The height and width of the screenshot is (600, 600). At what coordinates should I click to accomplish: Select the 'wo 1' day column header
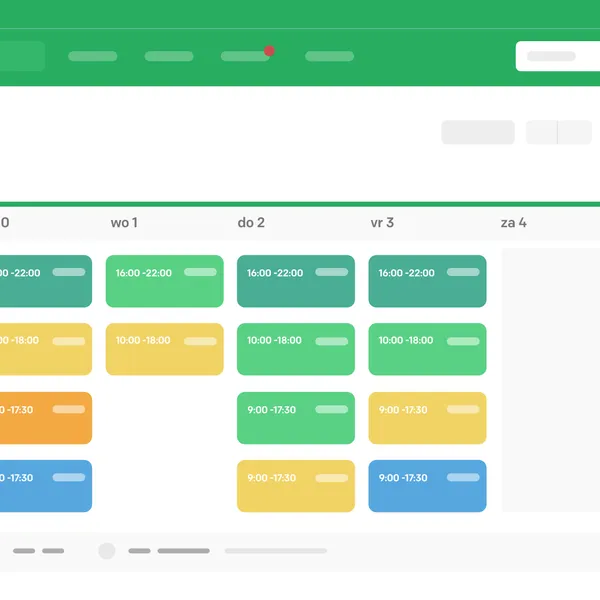click(124, 222)
